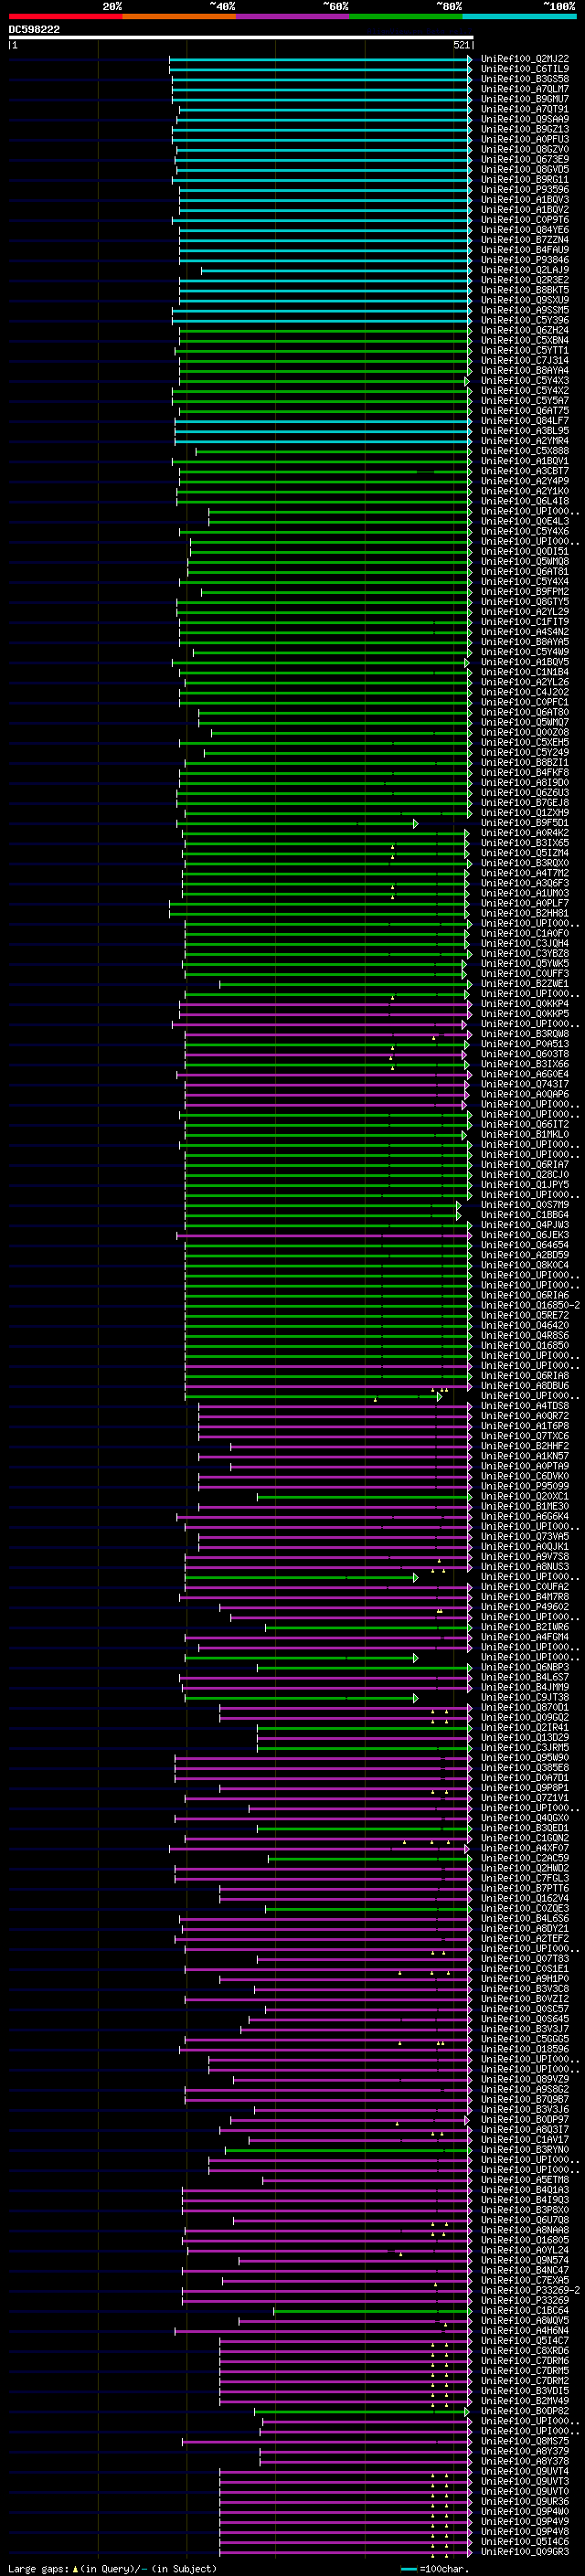Click hit label UniRef100_Q5IZM4

(525, 853)
